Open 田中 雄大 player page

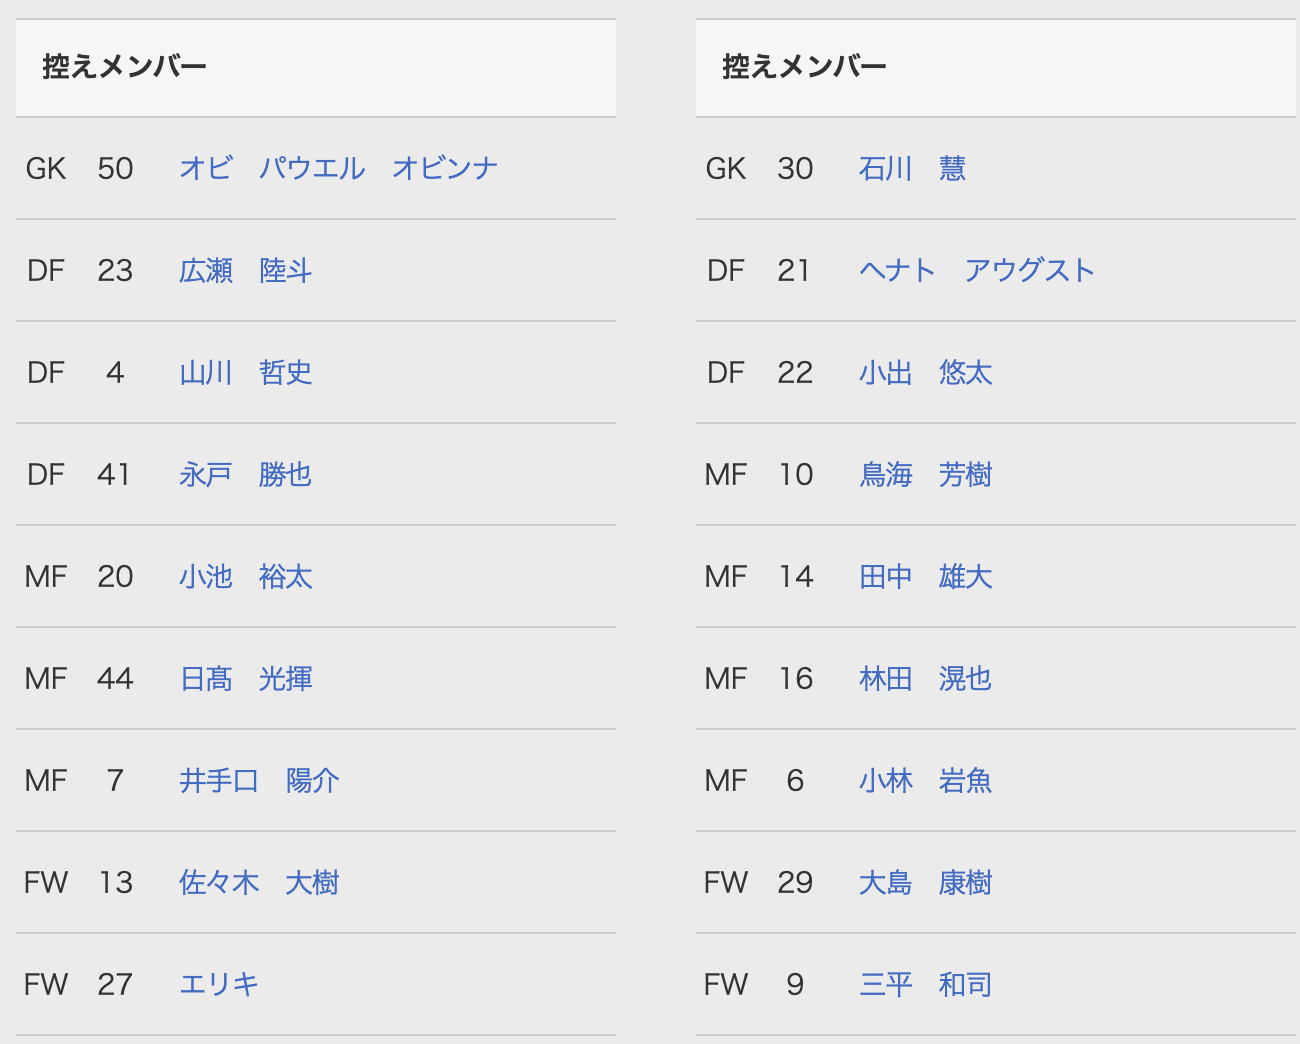[925, 576]
